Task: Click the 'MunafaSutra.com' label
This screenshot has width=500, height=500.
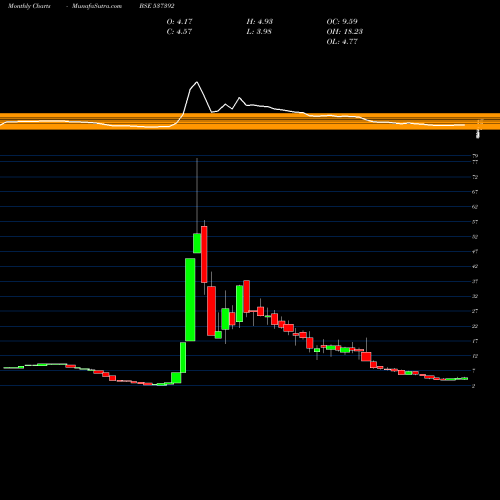Action: point(97,6)
